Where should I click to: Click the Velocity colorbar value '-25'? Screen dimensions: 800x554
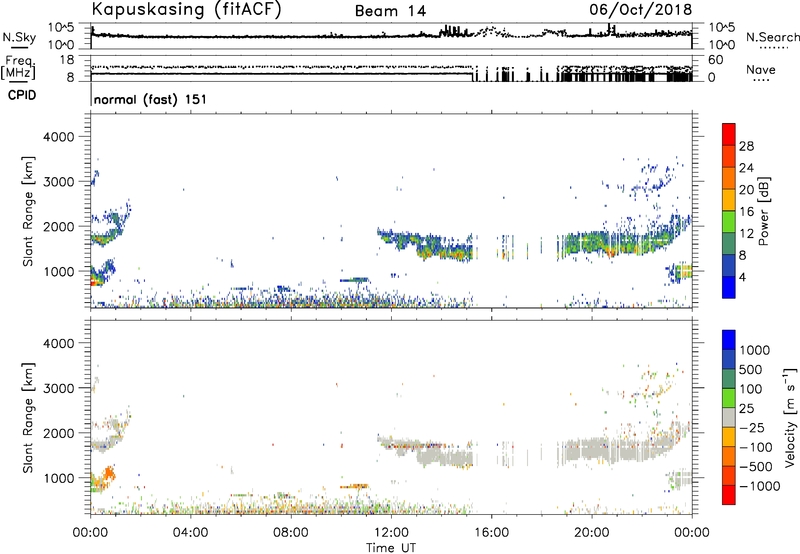[752, 428]
